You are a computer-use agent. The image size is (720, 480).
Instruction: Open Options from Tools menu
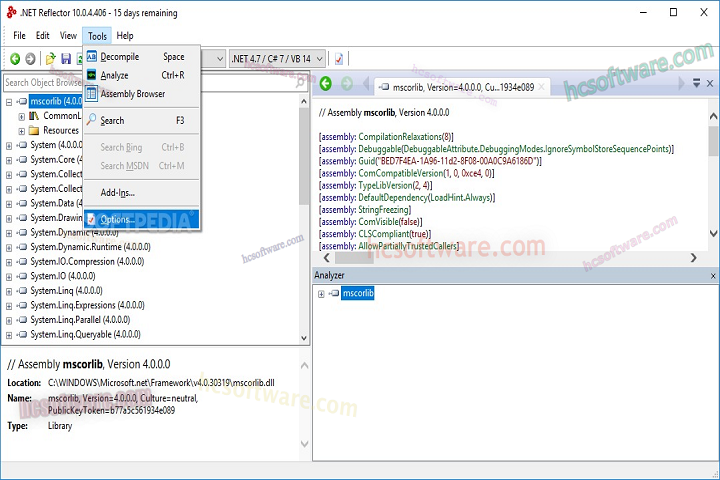(142, 220)
